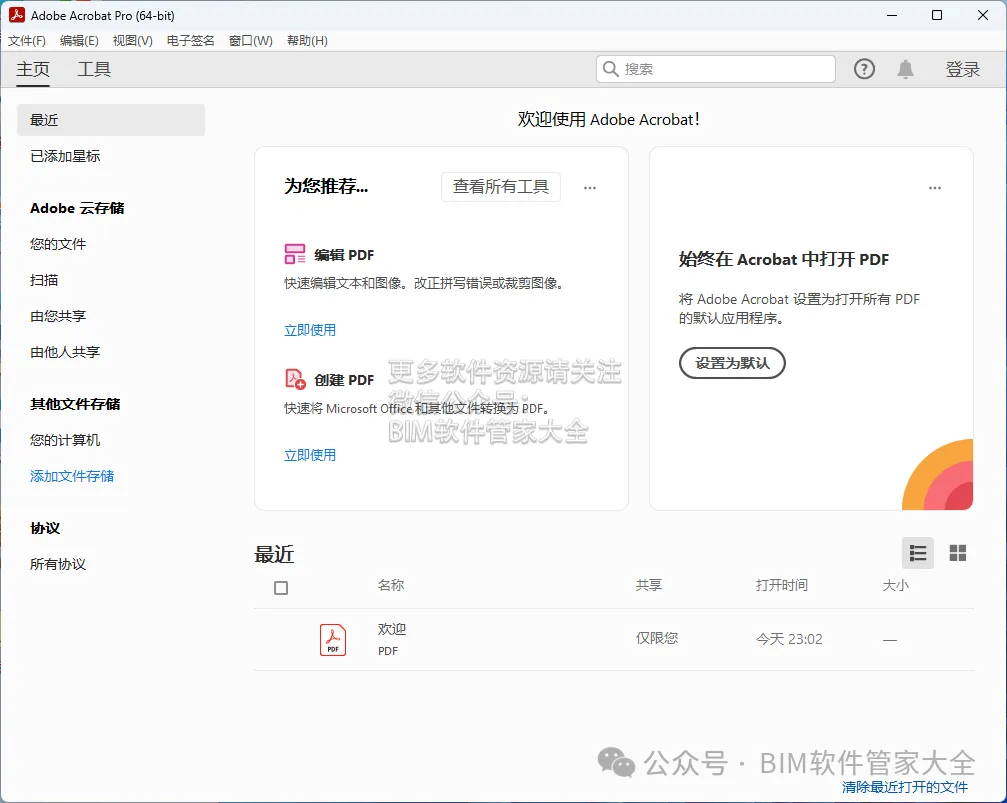Click the 仅限您 sharing cell

[x=656, y=638]
